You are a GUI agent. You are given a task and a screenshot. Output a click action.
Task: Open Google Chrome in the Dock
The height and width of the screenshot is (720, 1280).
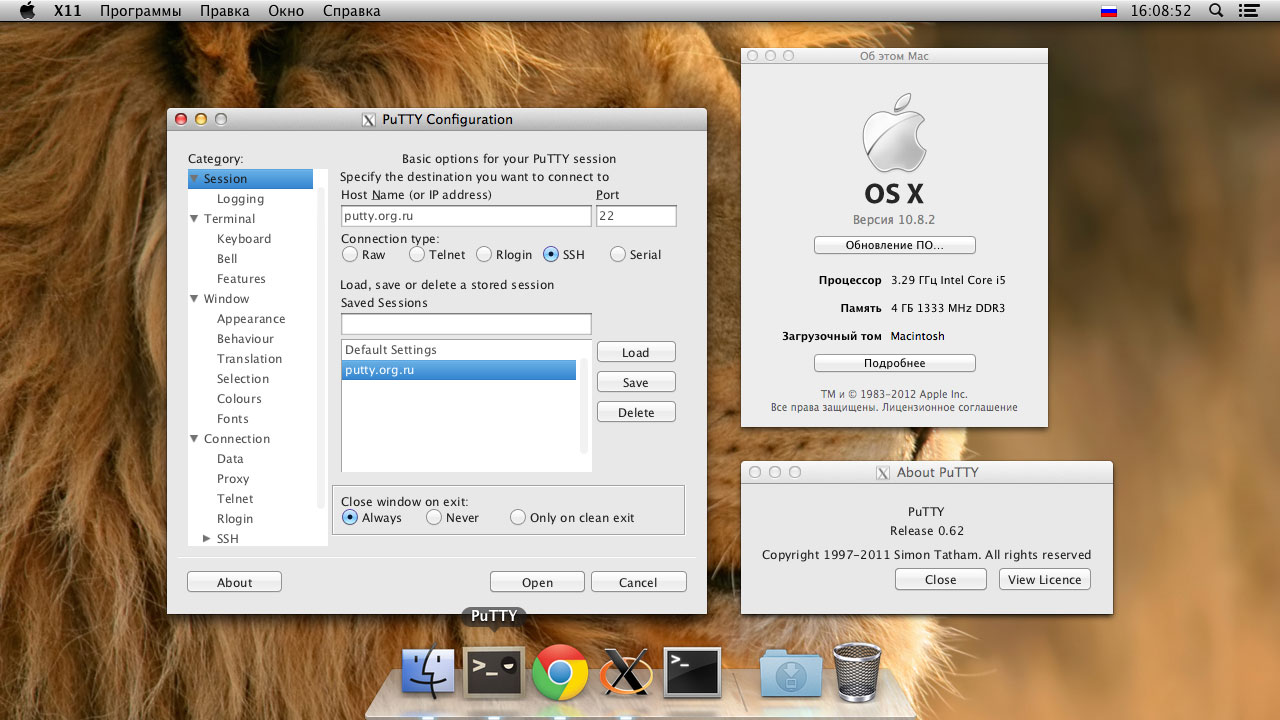[x=559, y=671]
